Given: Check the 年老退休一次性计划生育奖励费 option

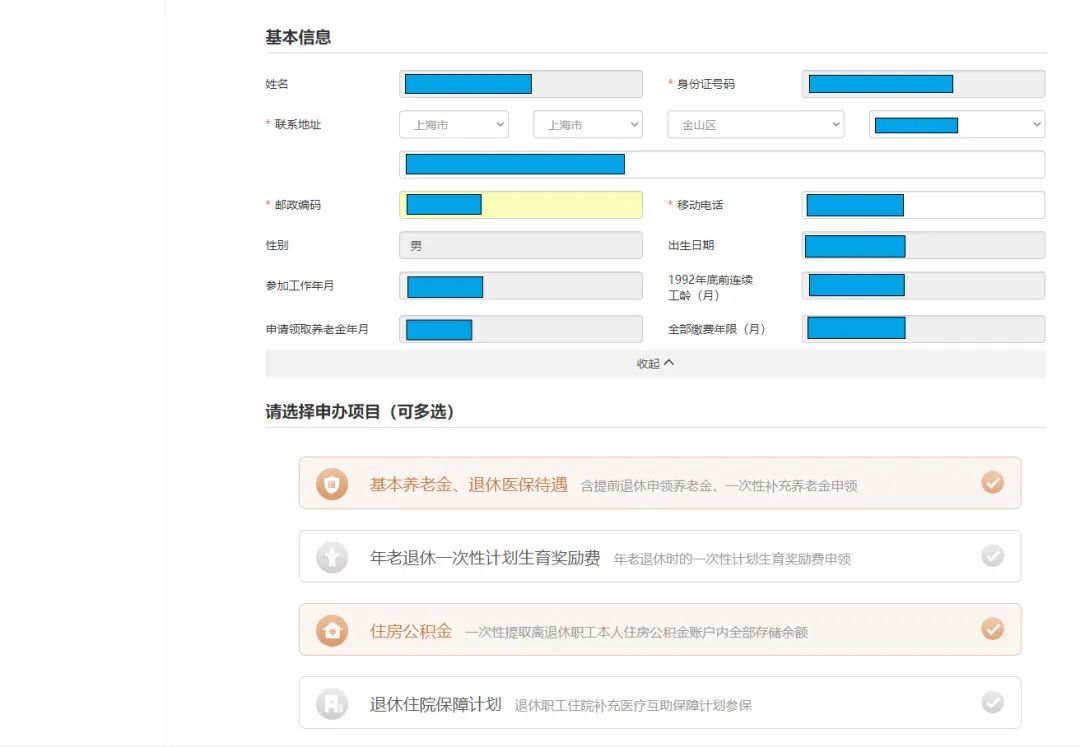Looking at the screenshot, I should pos(992,556).
